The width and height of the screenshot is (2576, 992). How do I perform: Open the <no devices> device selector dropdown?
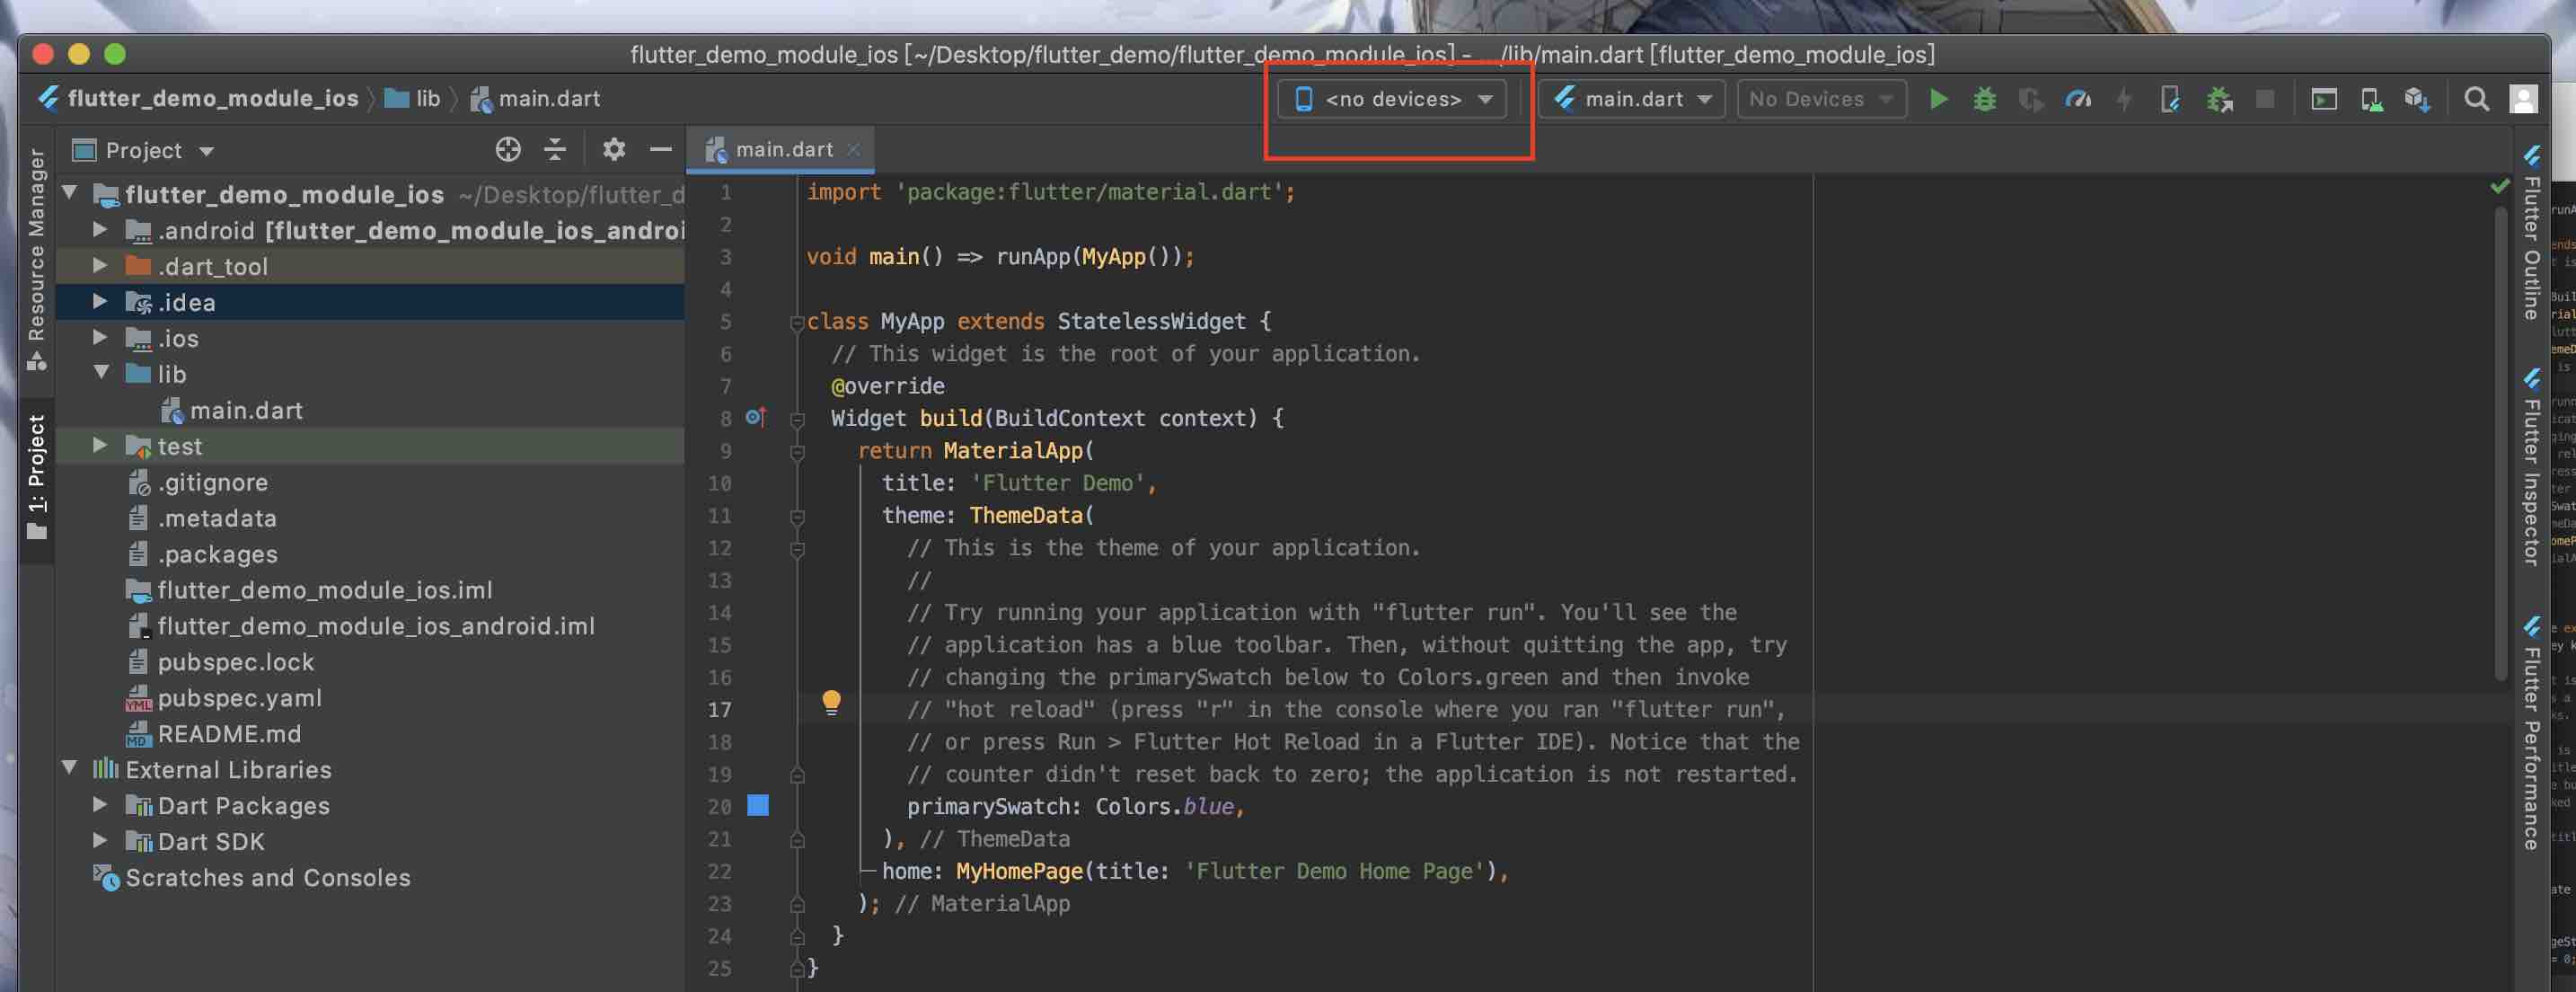click(x=1393, y=99)
